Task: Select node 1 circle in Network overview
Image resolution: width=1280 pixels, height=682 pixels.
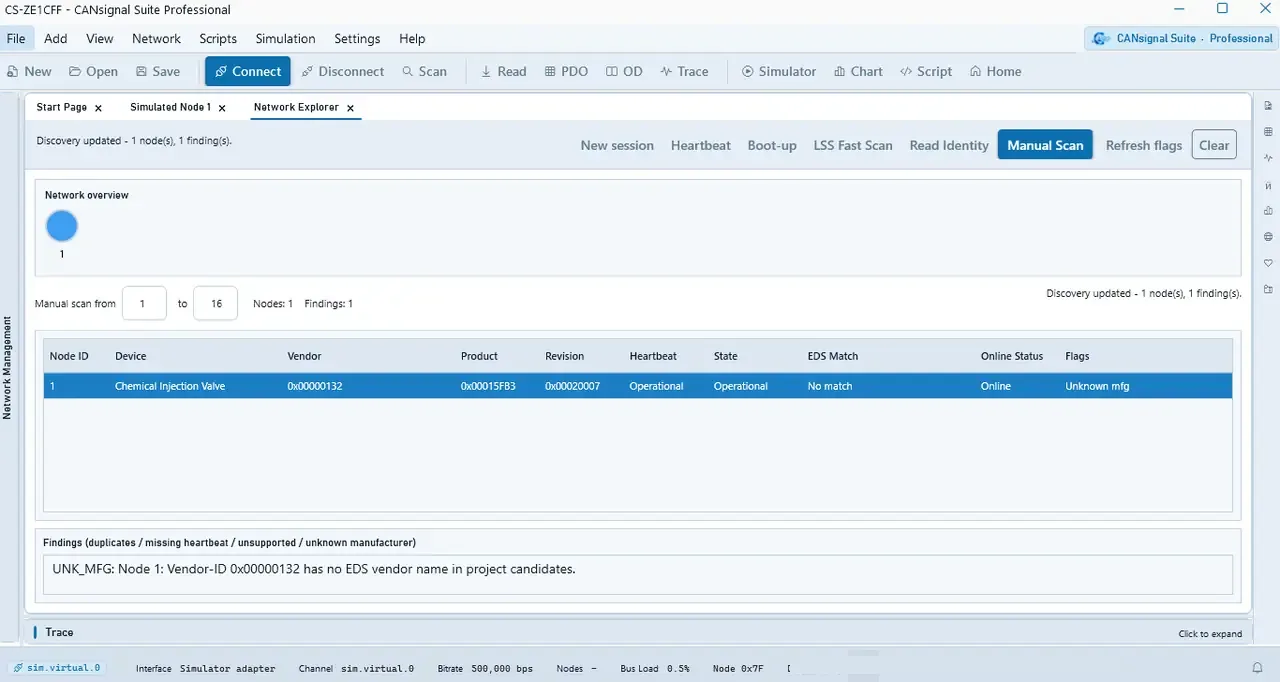Action: (x=62, y=226)
